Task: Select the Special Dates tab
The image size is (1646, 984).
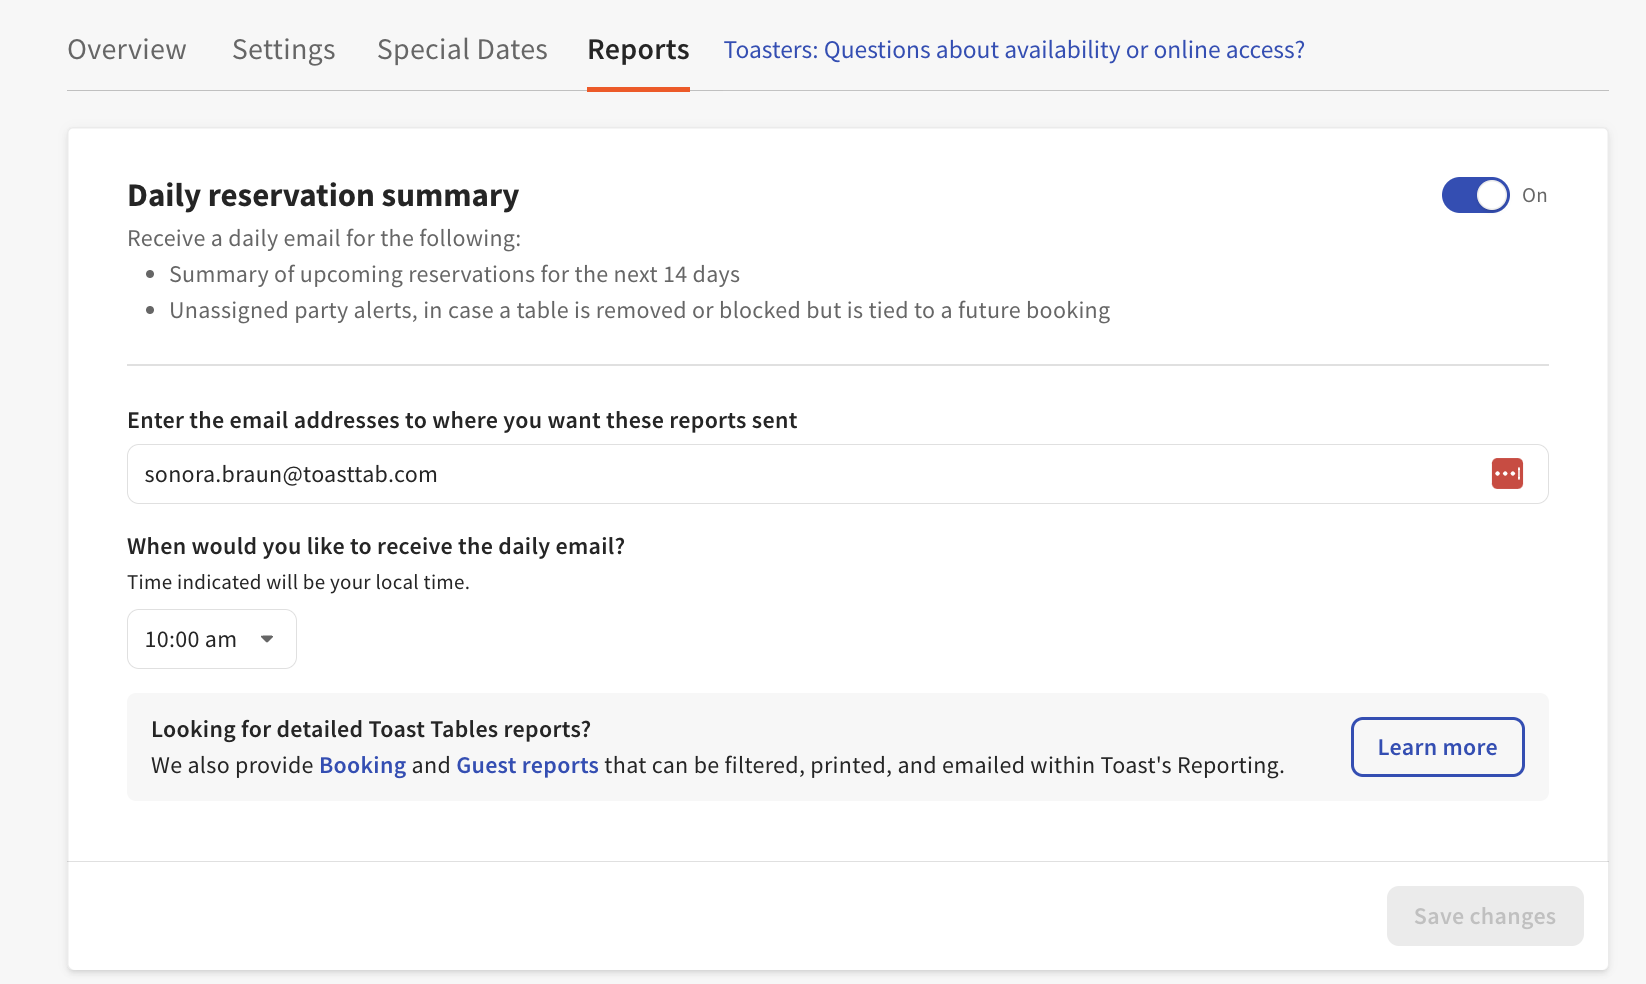Action: (461, 49)
